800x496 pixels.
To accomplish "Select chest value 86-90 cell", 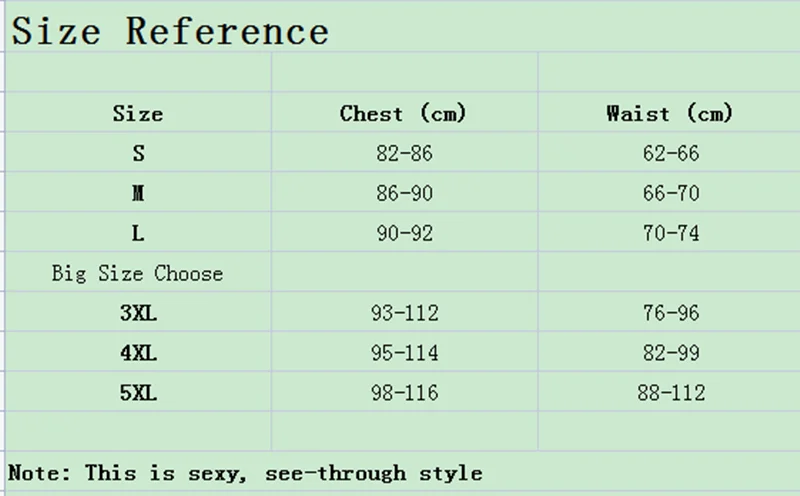I will coord(403,194).
